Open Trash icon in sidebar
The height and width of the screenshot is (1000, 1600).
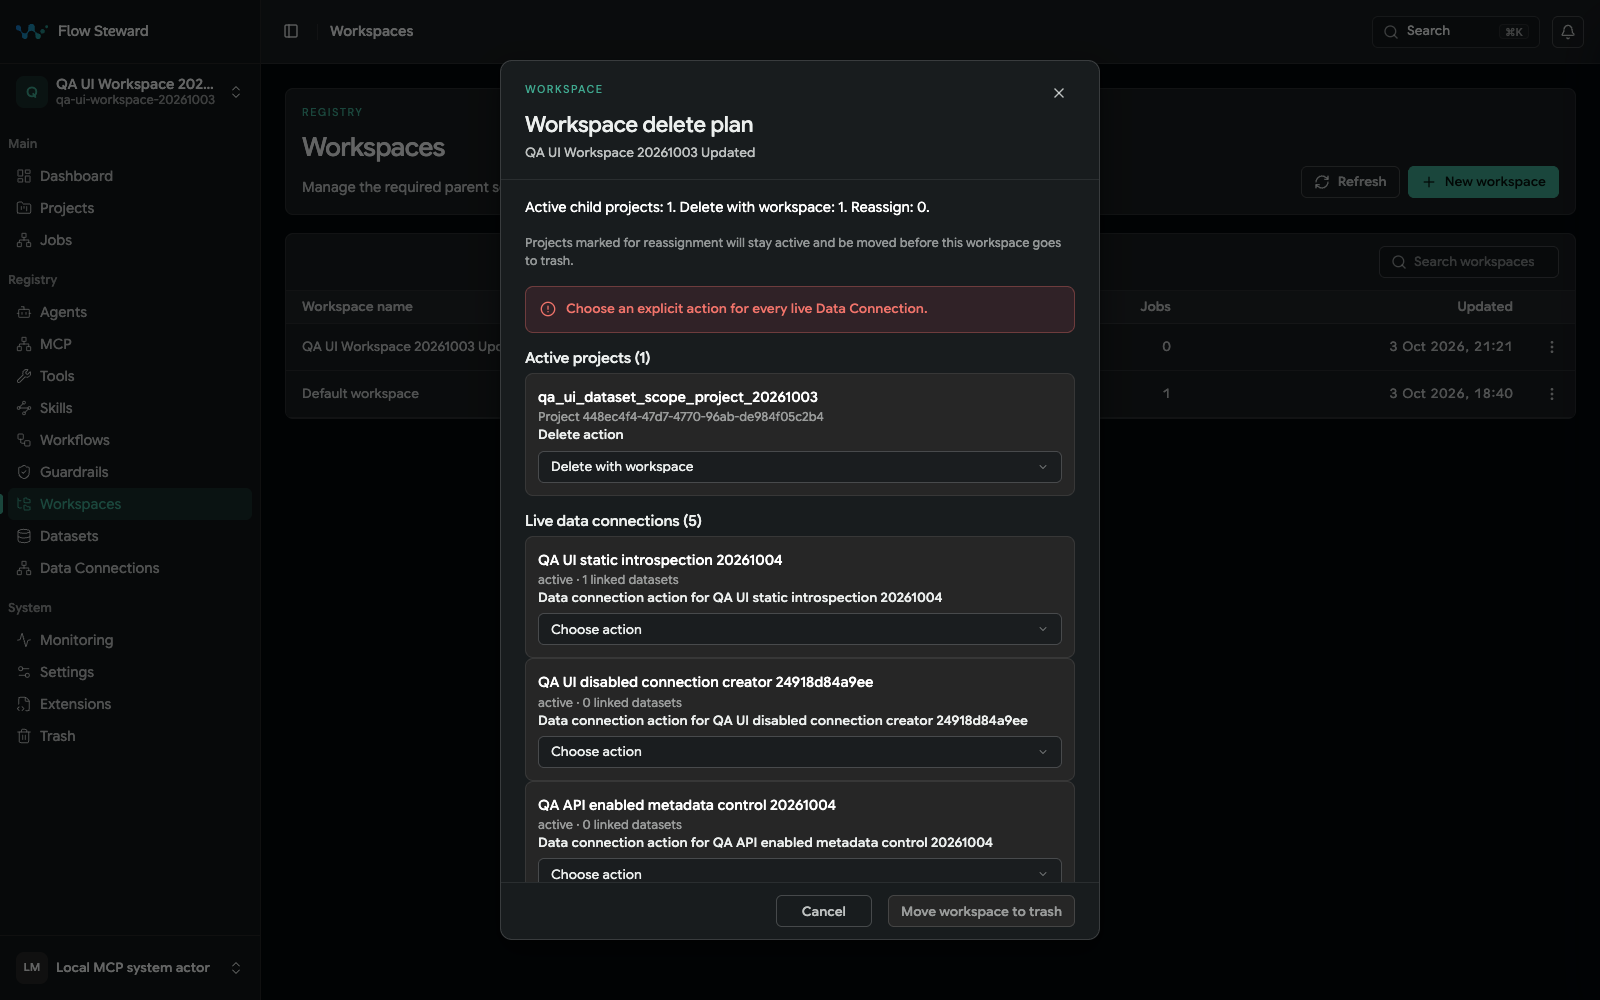point(24,736)
